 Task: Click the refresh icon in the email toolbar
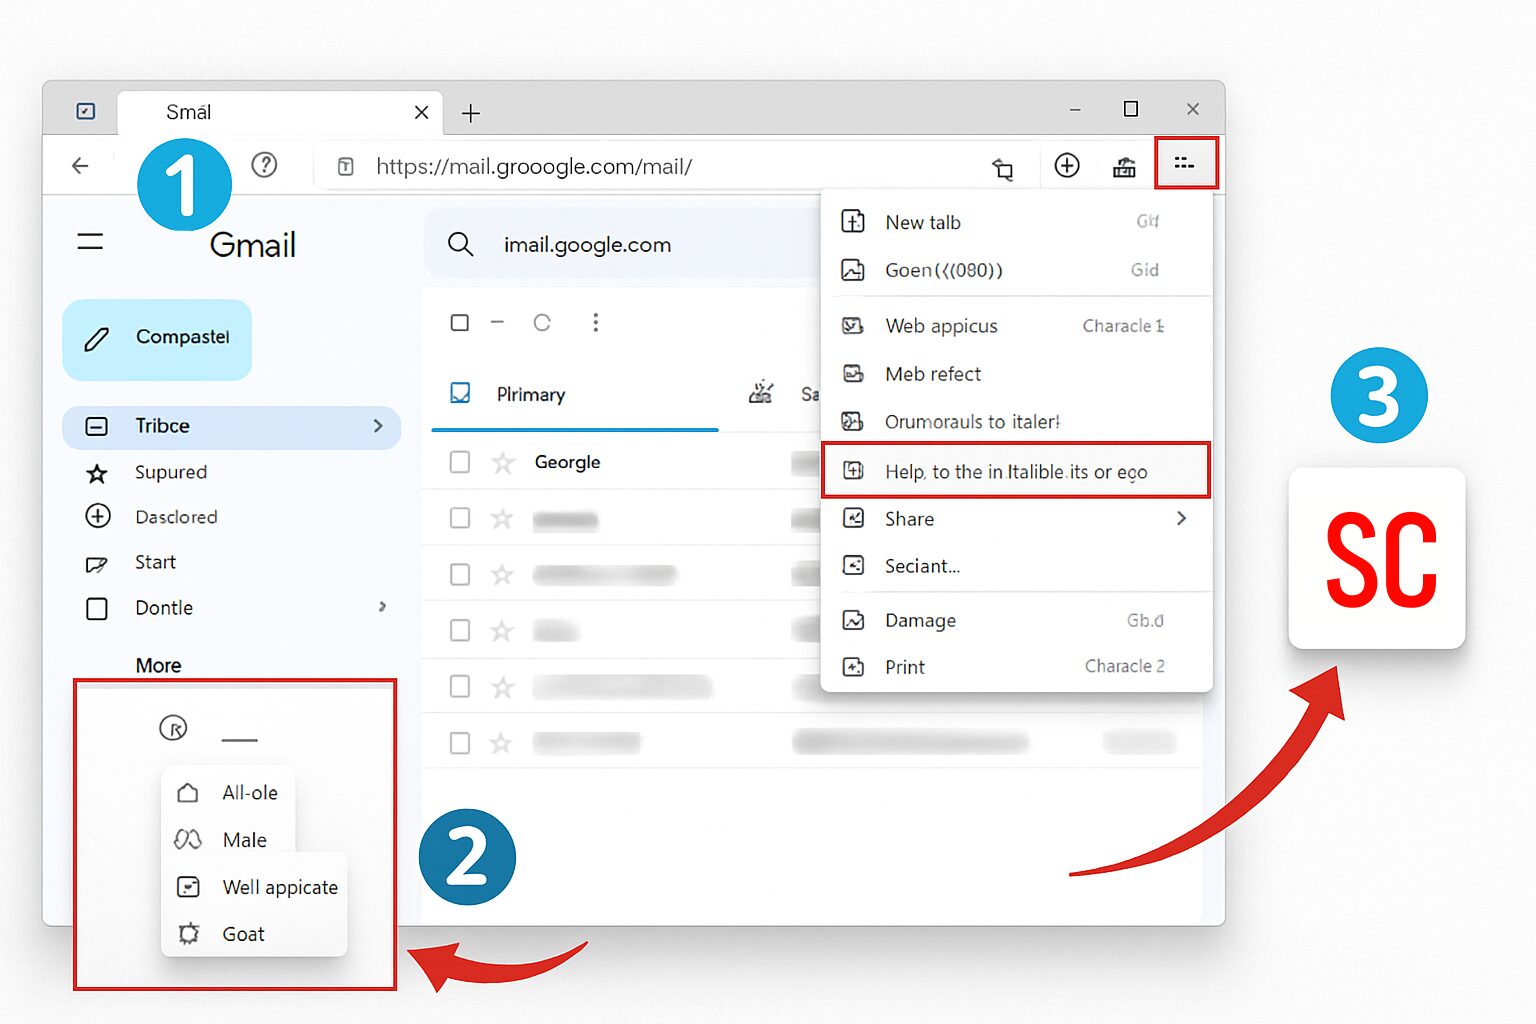[x=542, y=322]
